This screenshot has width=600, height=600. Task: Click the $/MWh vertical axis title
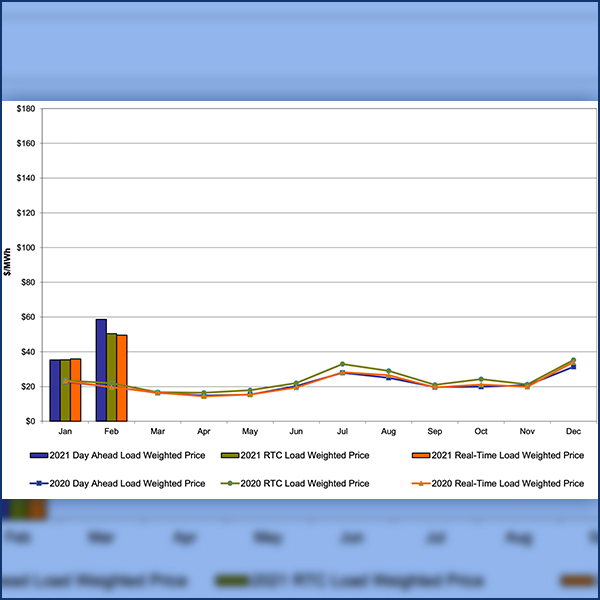[x=9, y=260]
